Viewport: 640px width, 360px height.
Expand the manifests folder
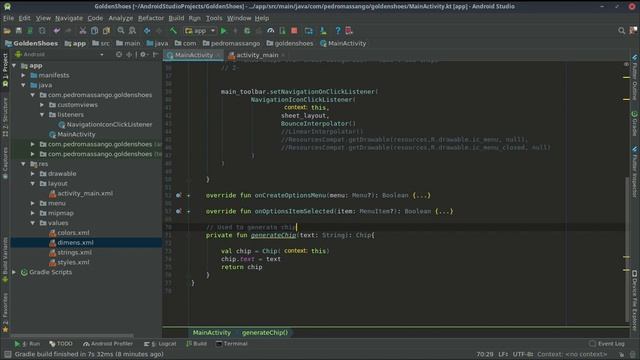[x=24, y=76]
